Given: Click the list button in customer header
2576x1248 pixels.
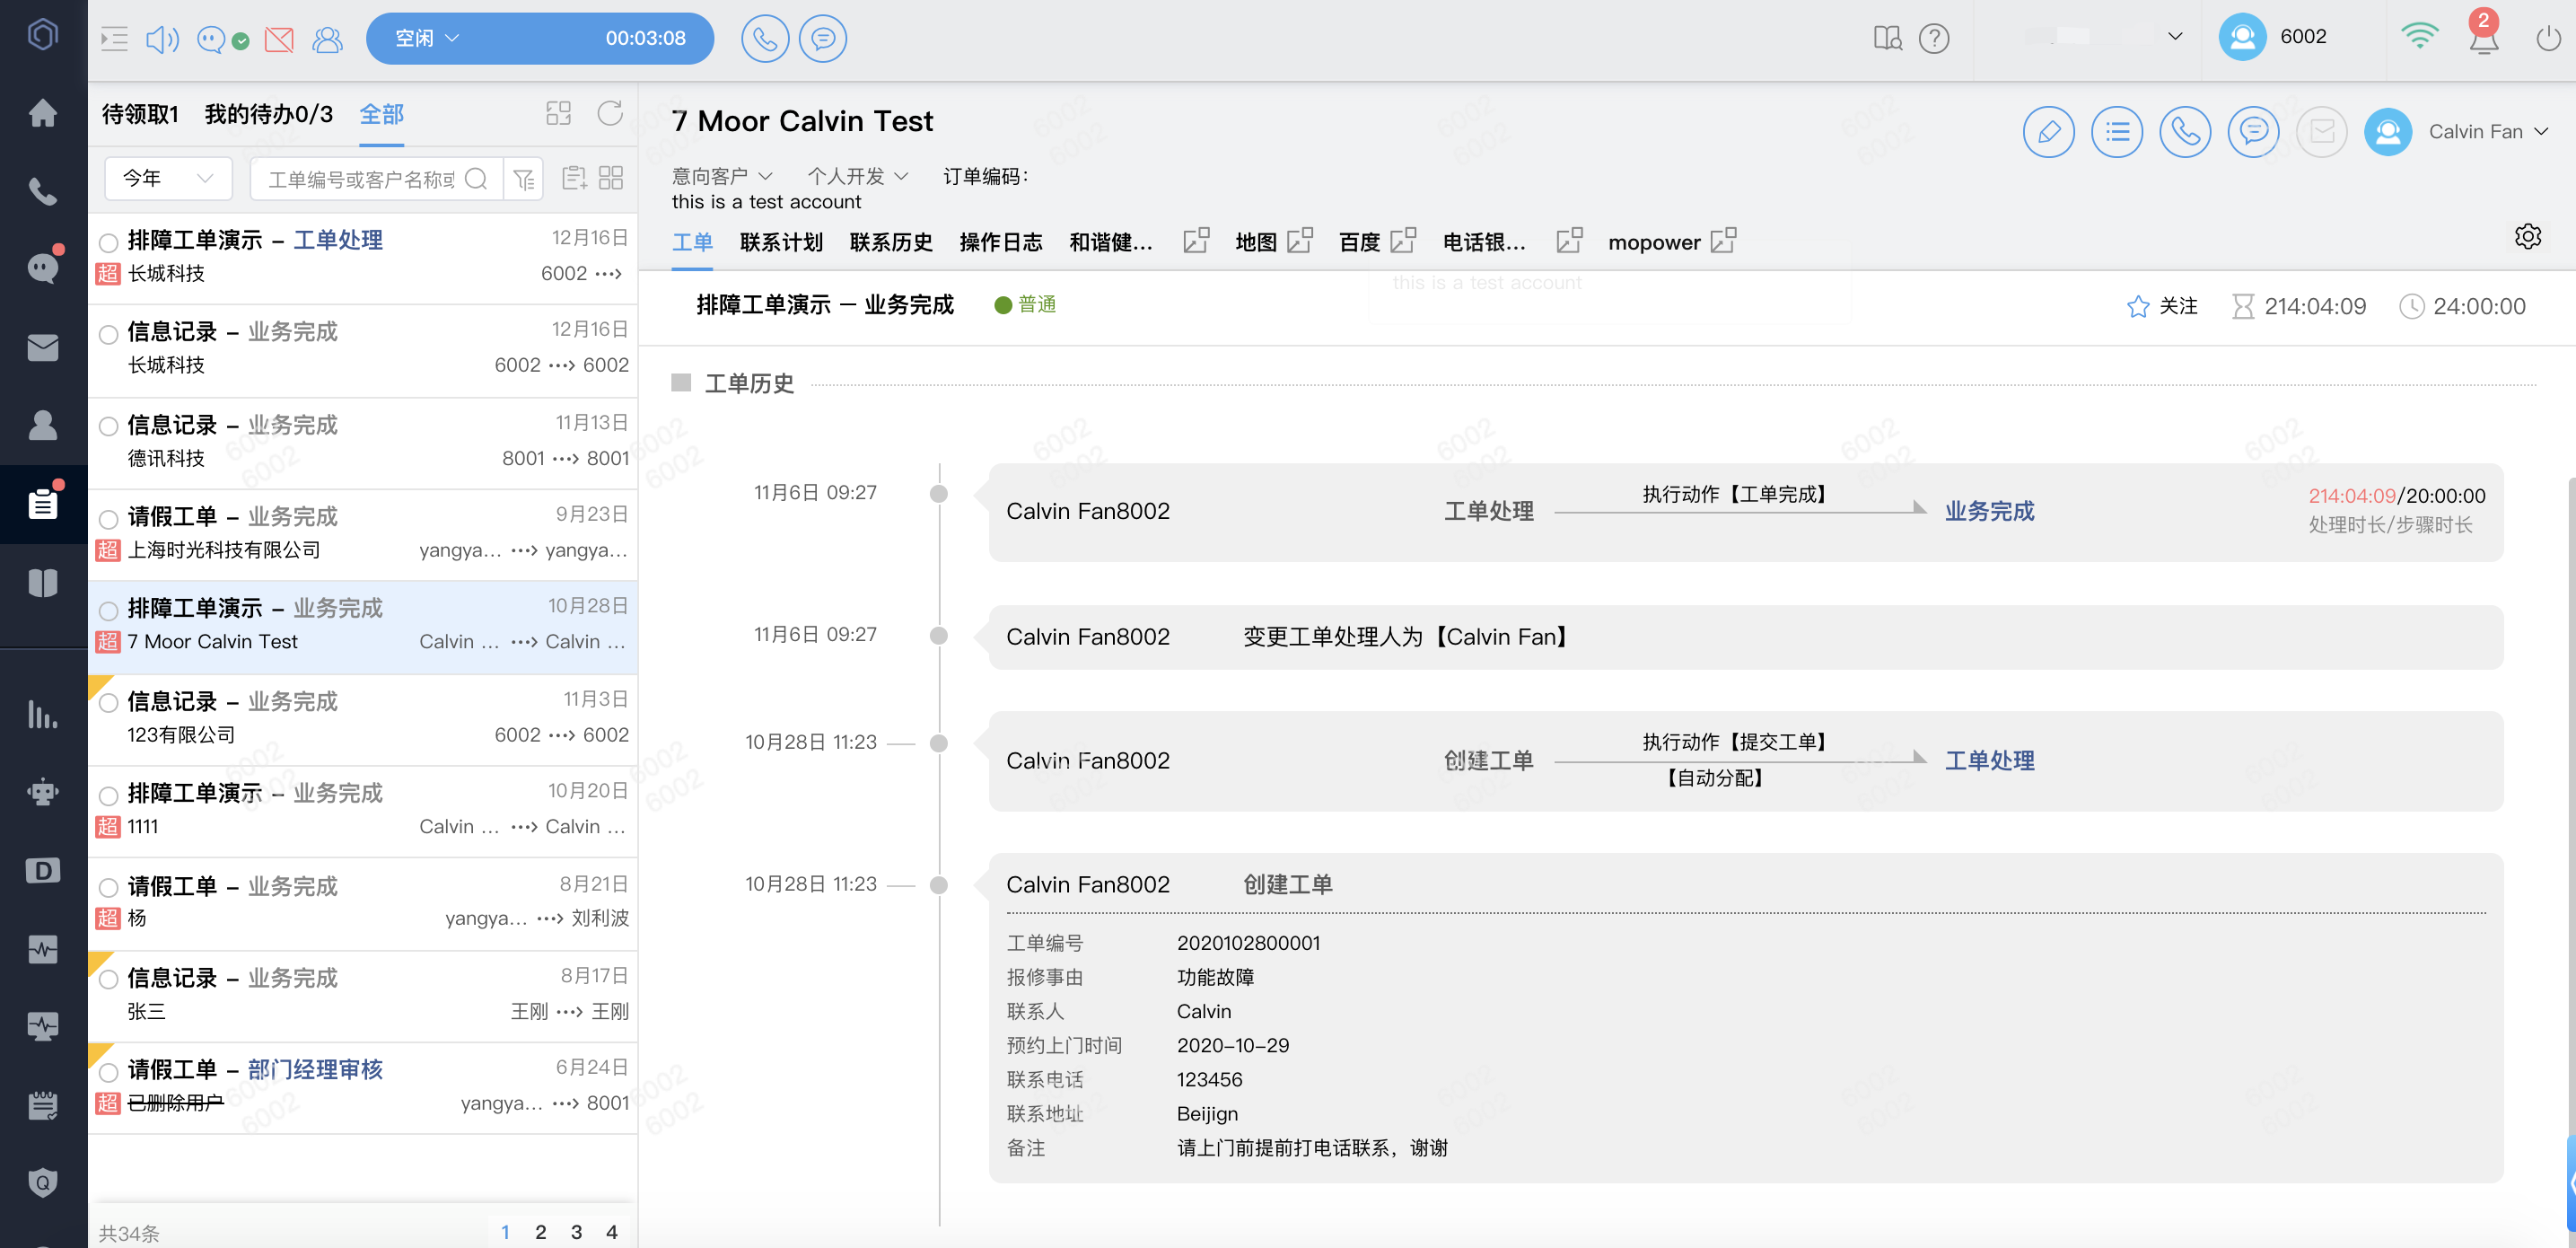Looking at the screenshot, I should click(x=2116, y=131).
